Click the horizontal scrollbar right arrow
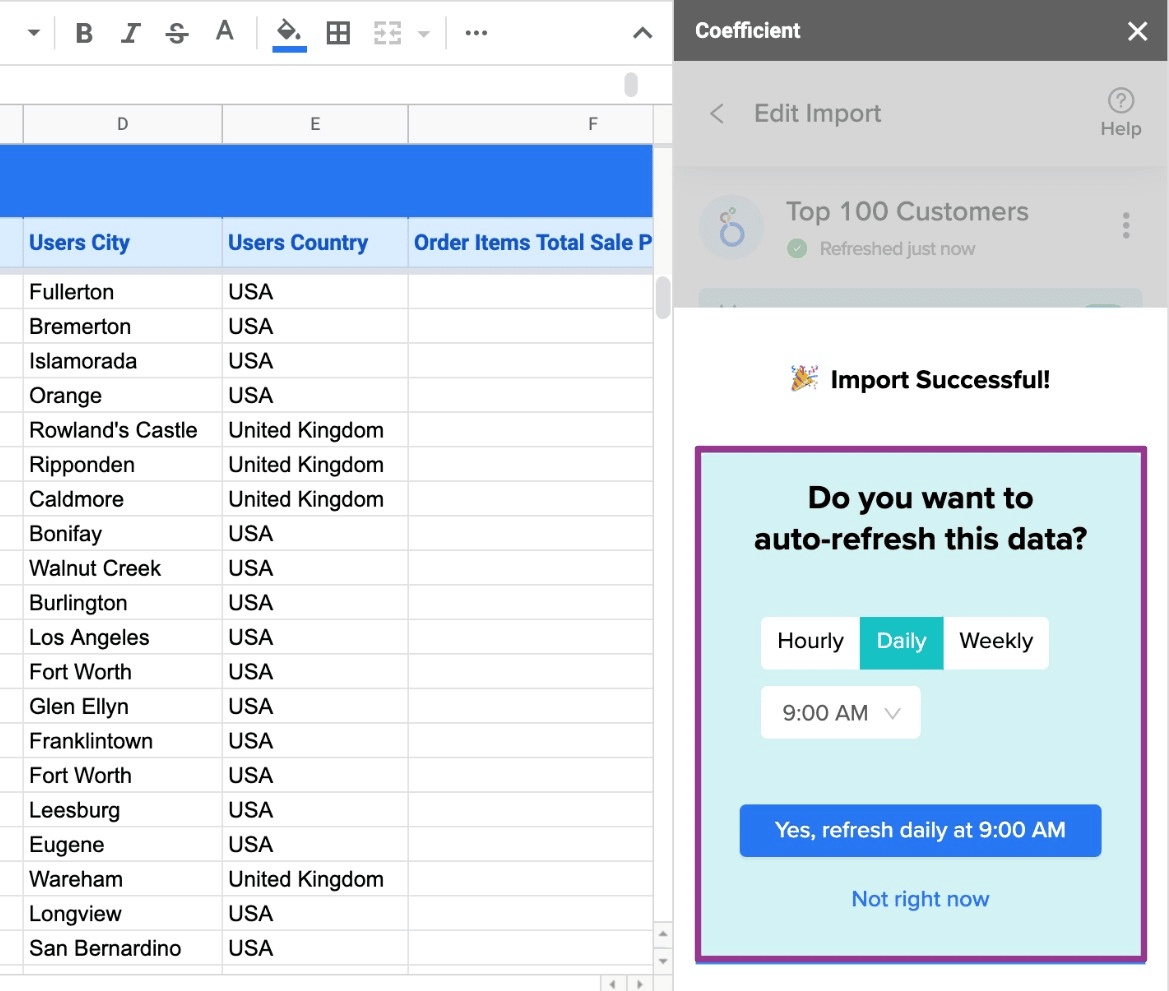This screenshot has height=991, width=1169. [x=640, y=984]
